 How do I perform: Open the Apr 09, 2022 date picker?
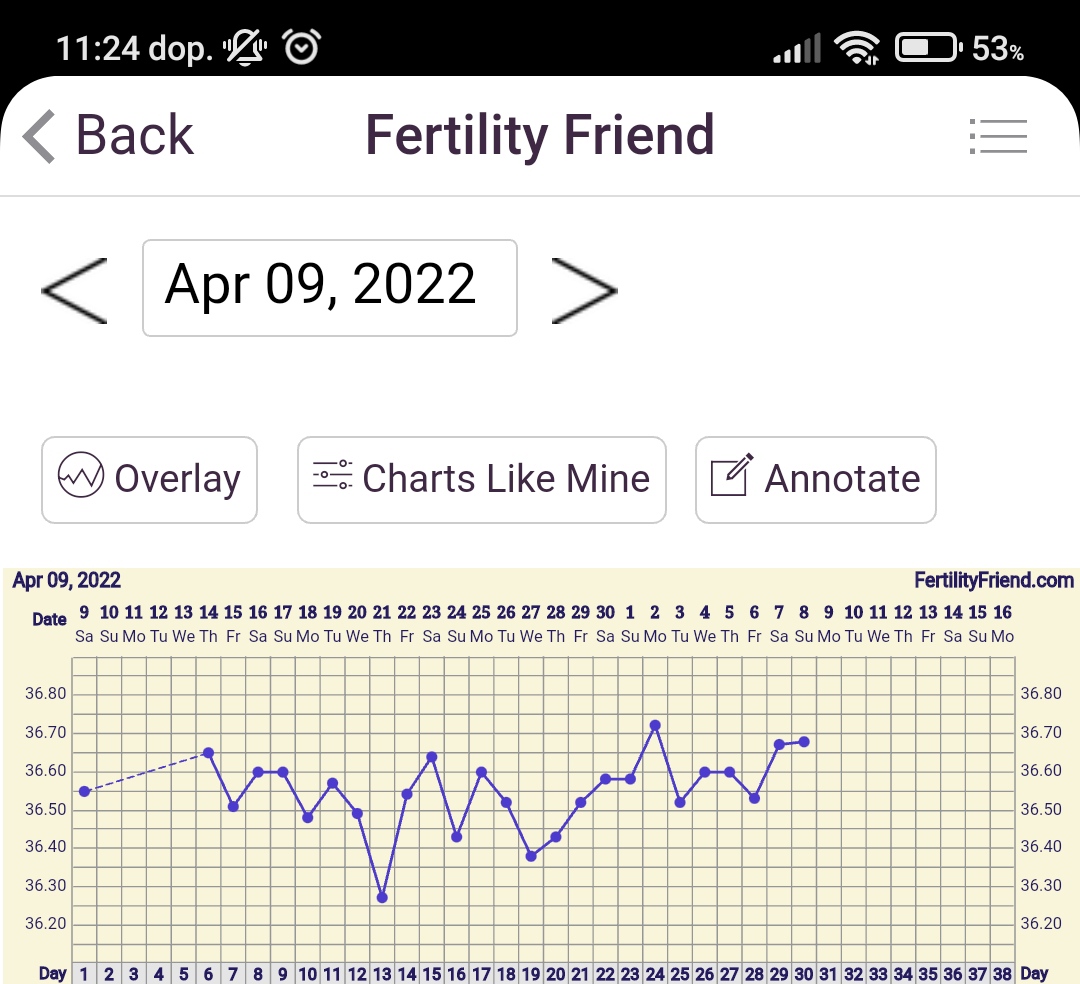pyautogui.click(x=330, y=287)
